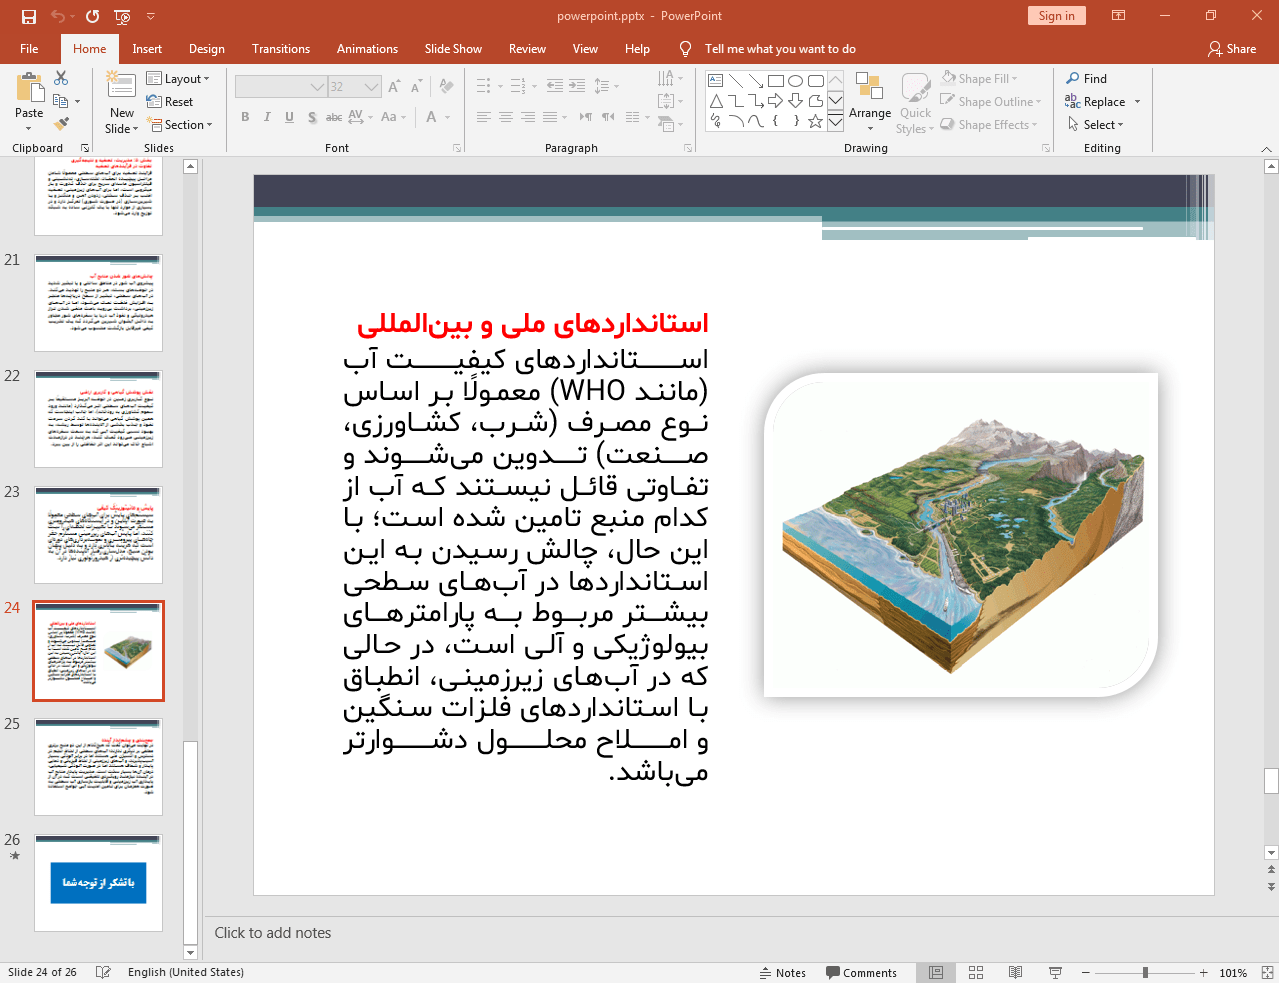Open Comments pane from status bar
1279x983 pixels.
[x=861, y=972]
